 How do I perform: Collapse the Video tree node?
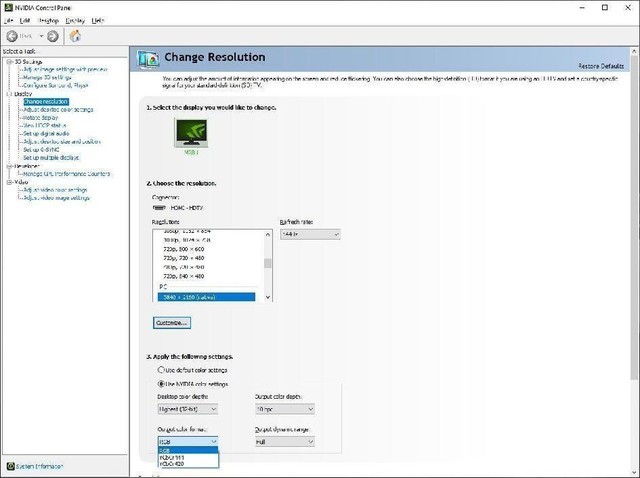click(9, 182)
